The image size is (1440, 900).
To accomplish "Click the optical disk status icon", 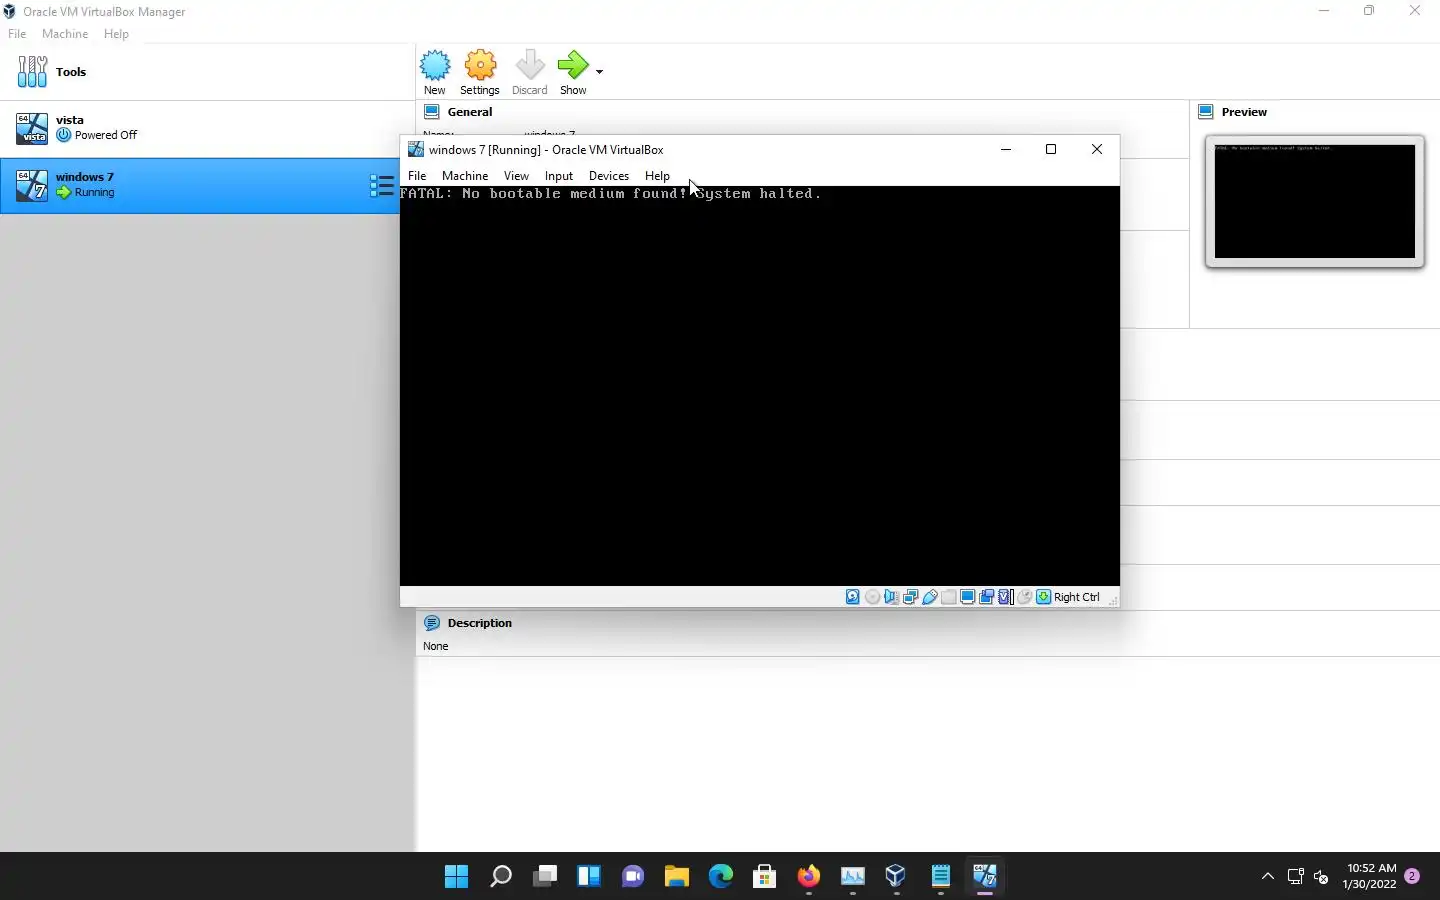I will pyautogui.click(x=872, y=597).
